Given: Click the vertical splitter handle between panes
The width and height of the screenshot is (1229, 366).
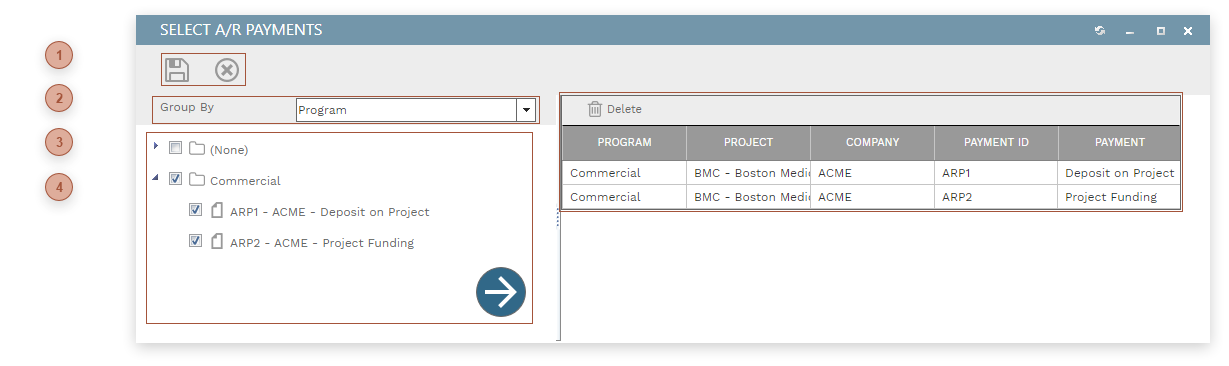Looking at the screenshot, I should click(557, 217).
